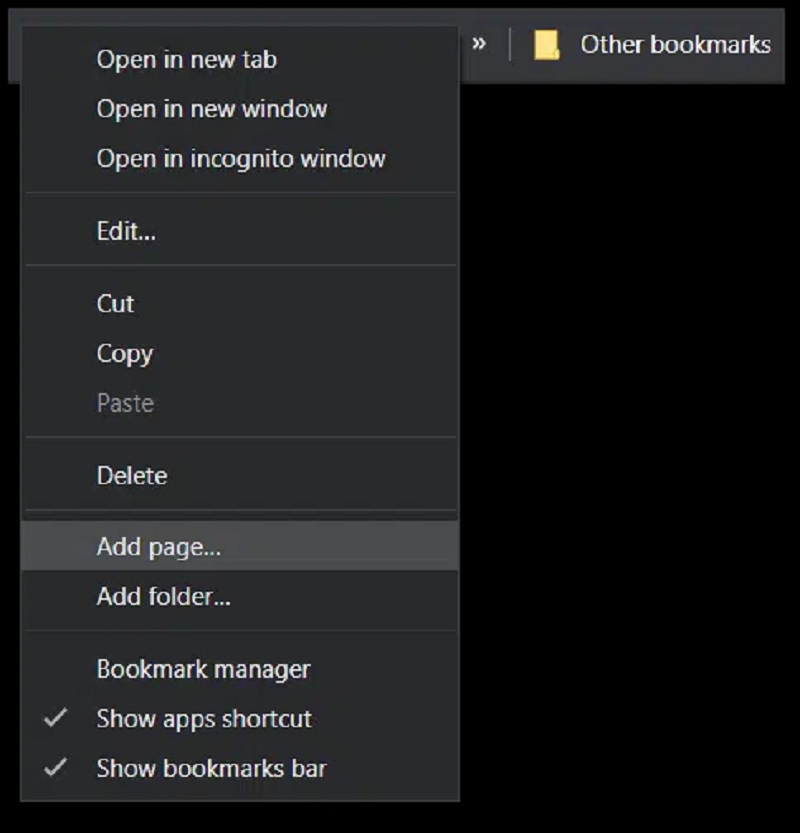Open the Bookmark manager
This screenshot has height=833, width=800.
[203, 669]
